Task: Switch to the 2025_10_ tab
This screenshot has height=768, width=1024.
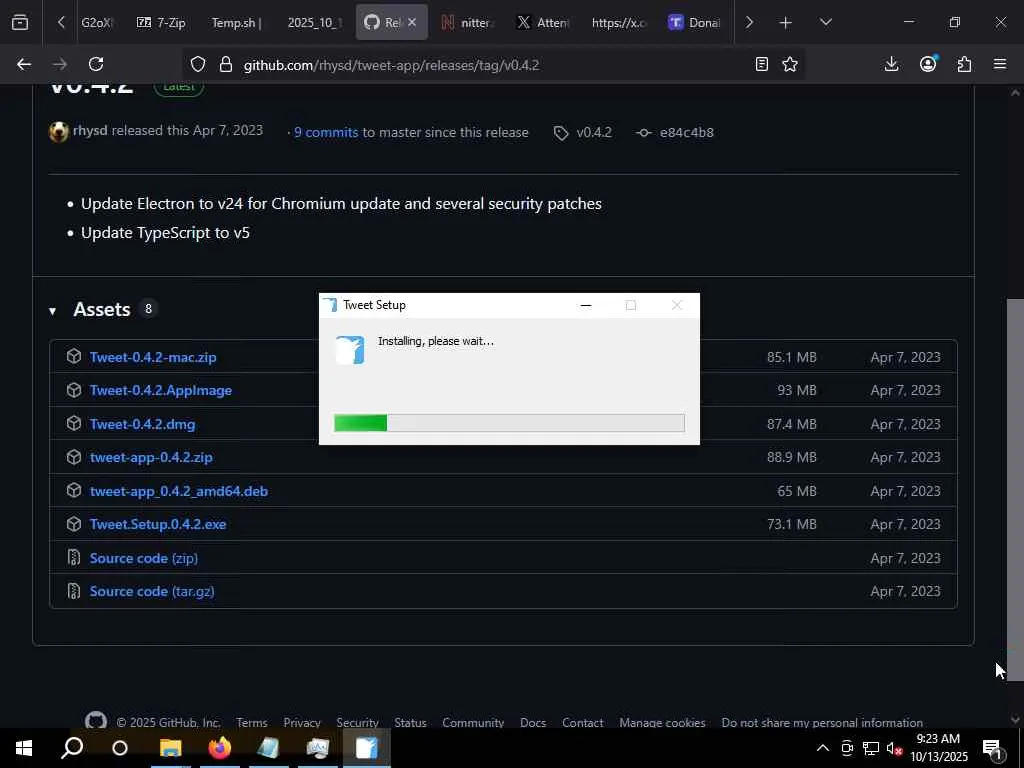Action: pos(314,22)
